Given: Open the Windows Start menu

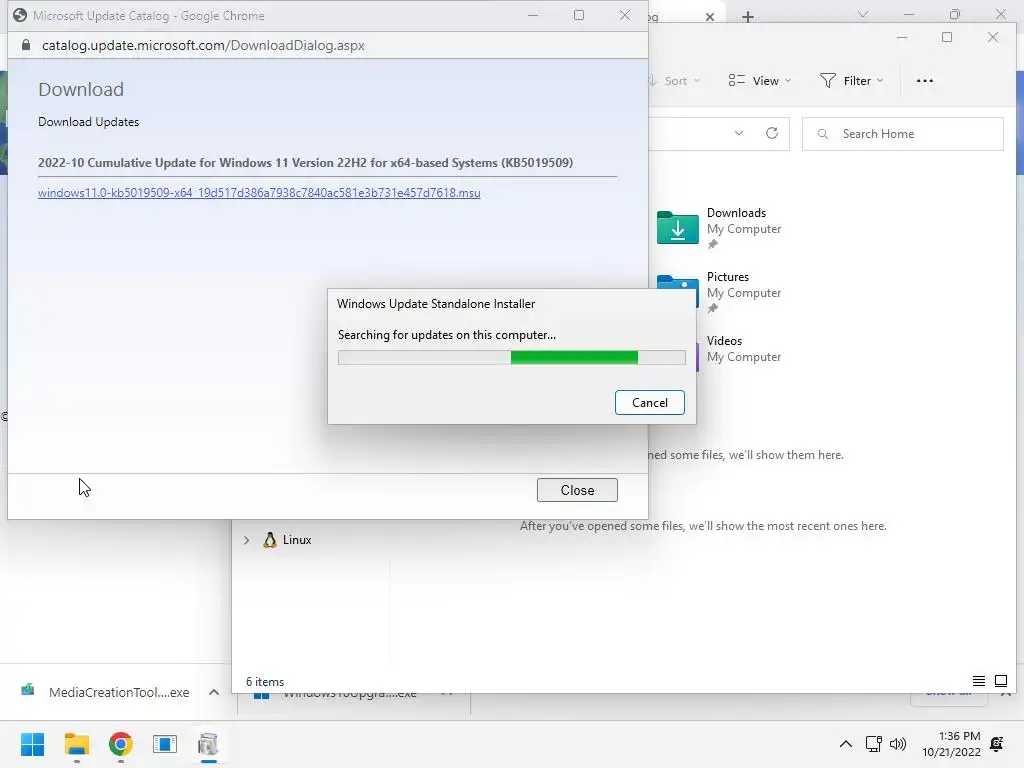Looking at the screenshot, I should click(32, 744).
